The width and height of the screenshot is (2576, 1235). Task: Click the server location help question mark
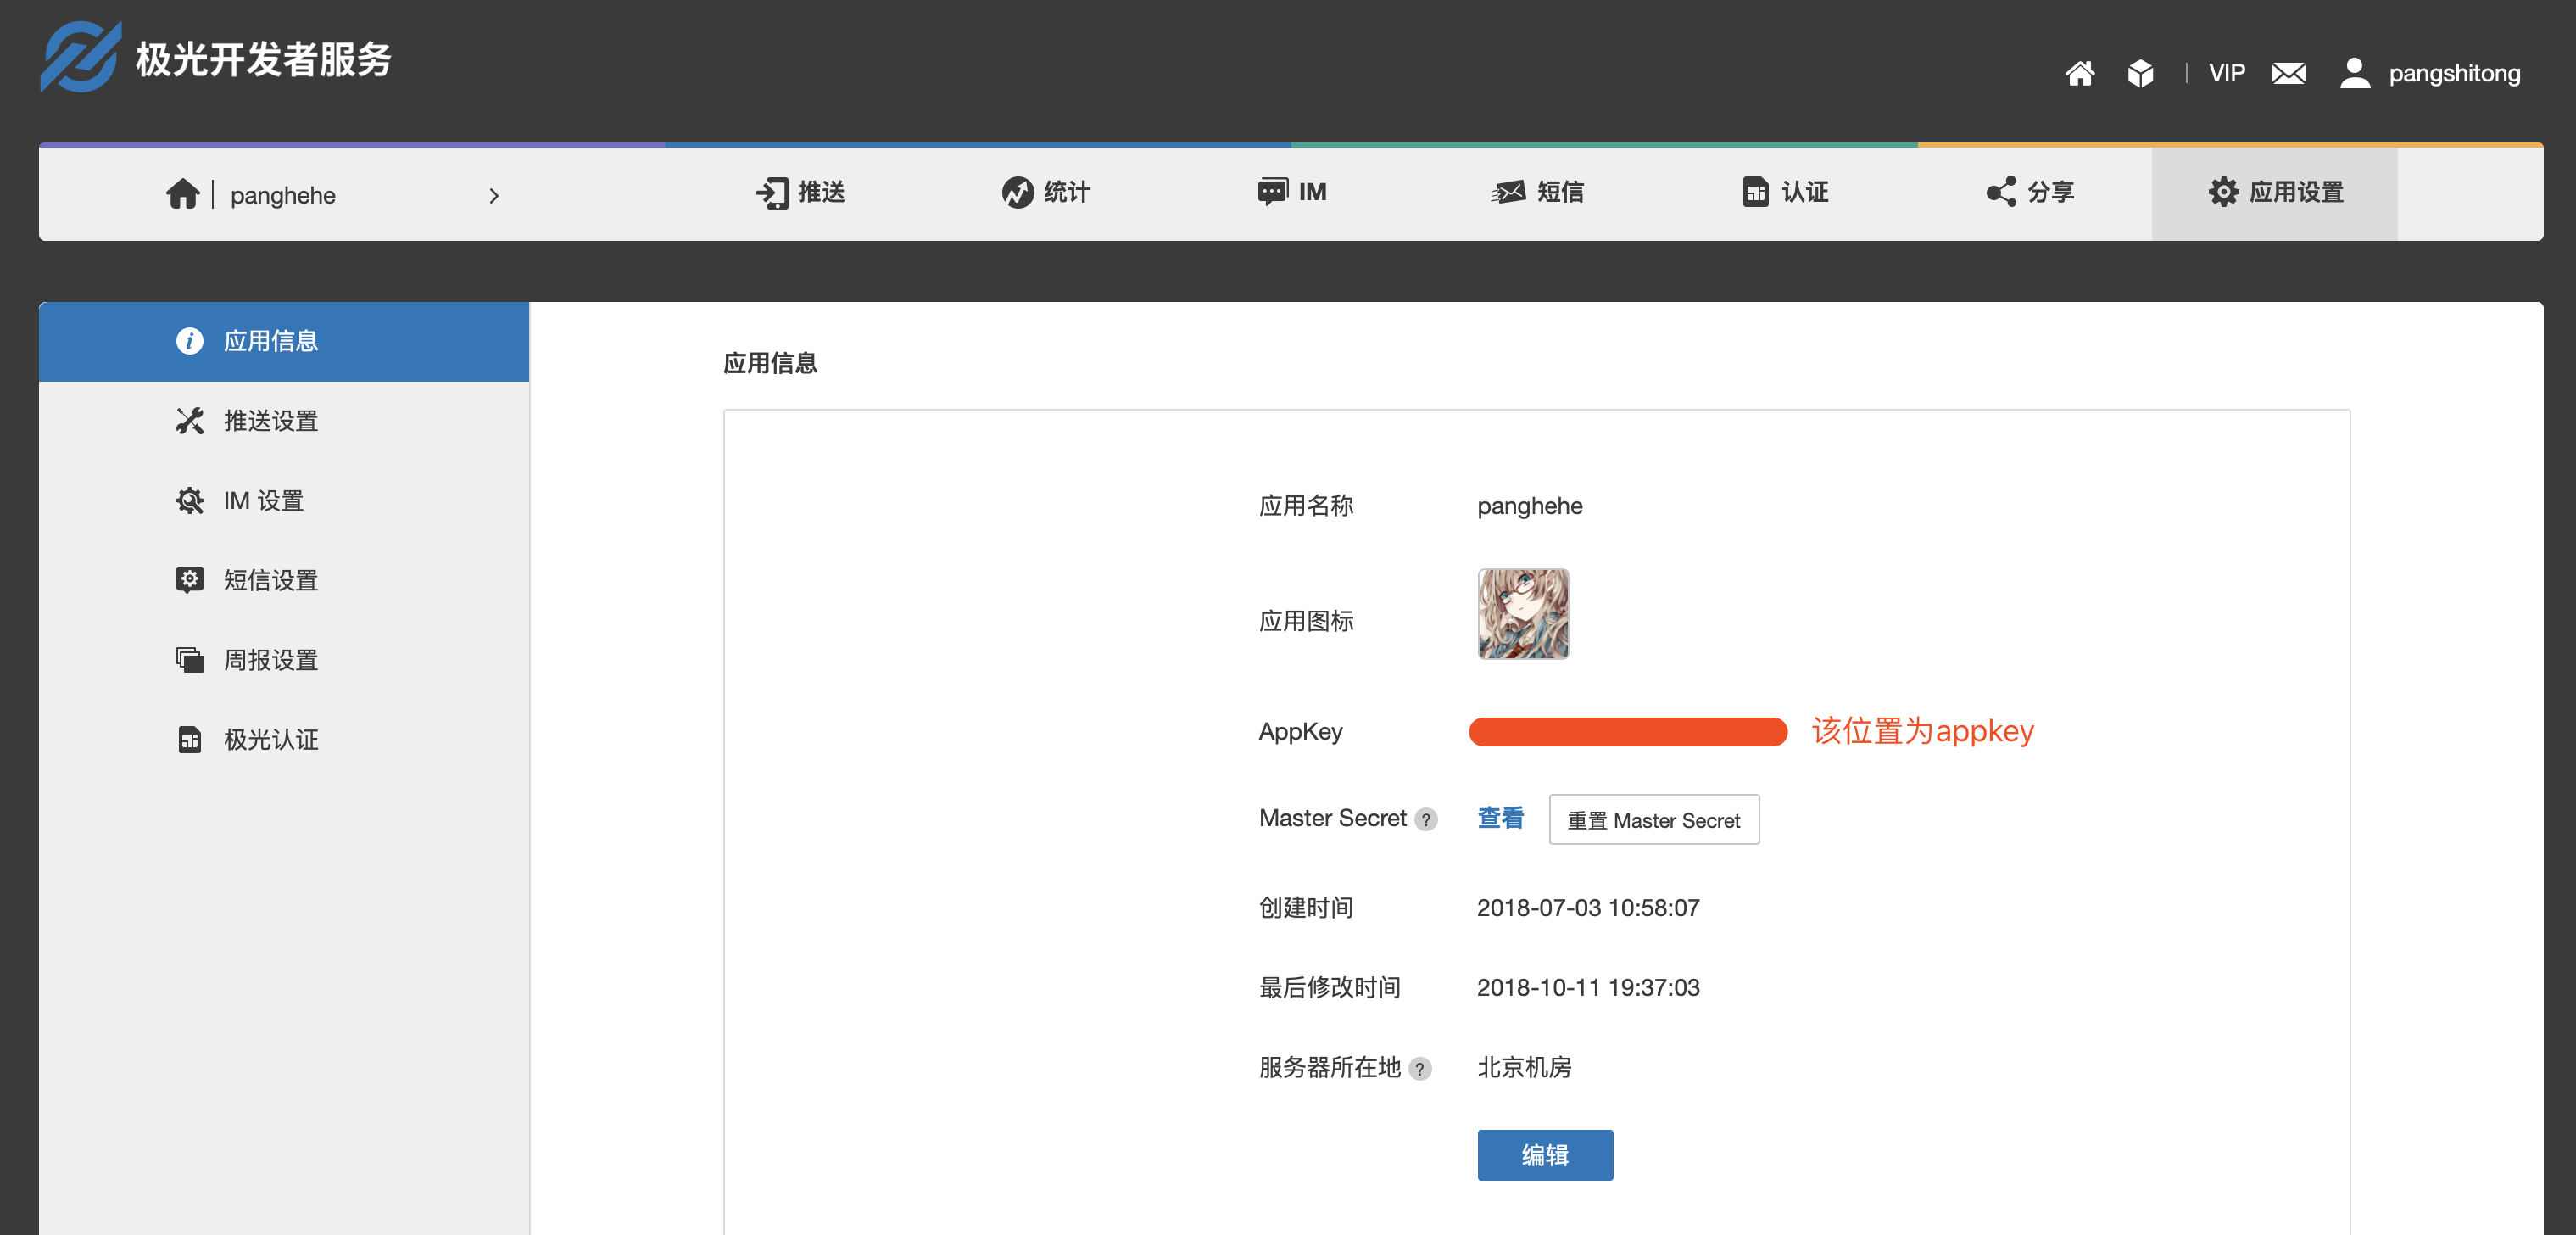[1419, 1069]
